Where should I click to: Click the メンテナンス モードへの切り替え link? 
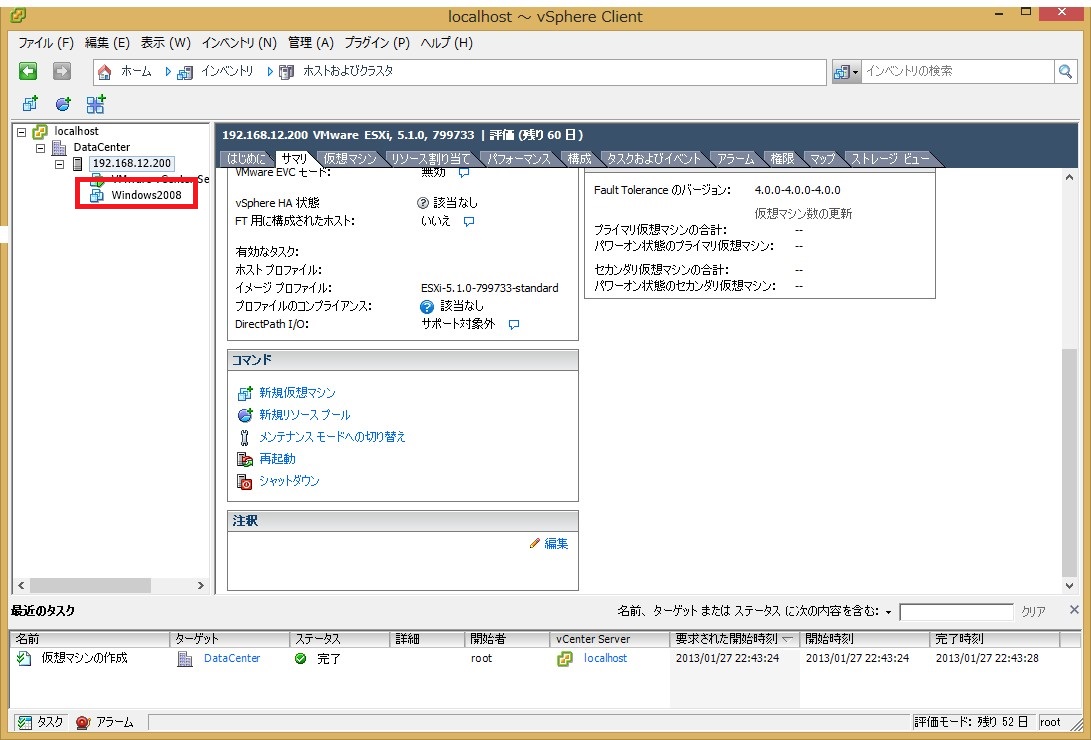pos(332,437)
